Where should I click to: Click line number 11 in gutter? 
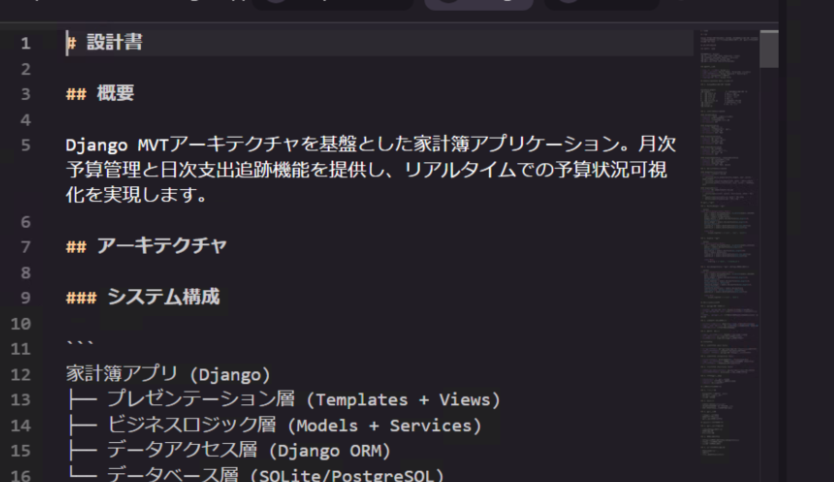pyautogui.click(x=21, y=349)
